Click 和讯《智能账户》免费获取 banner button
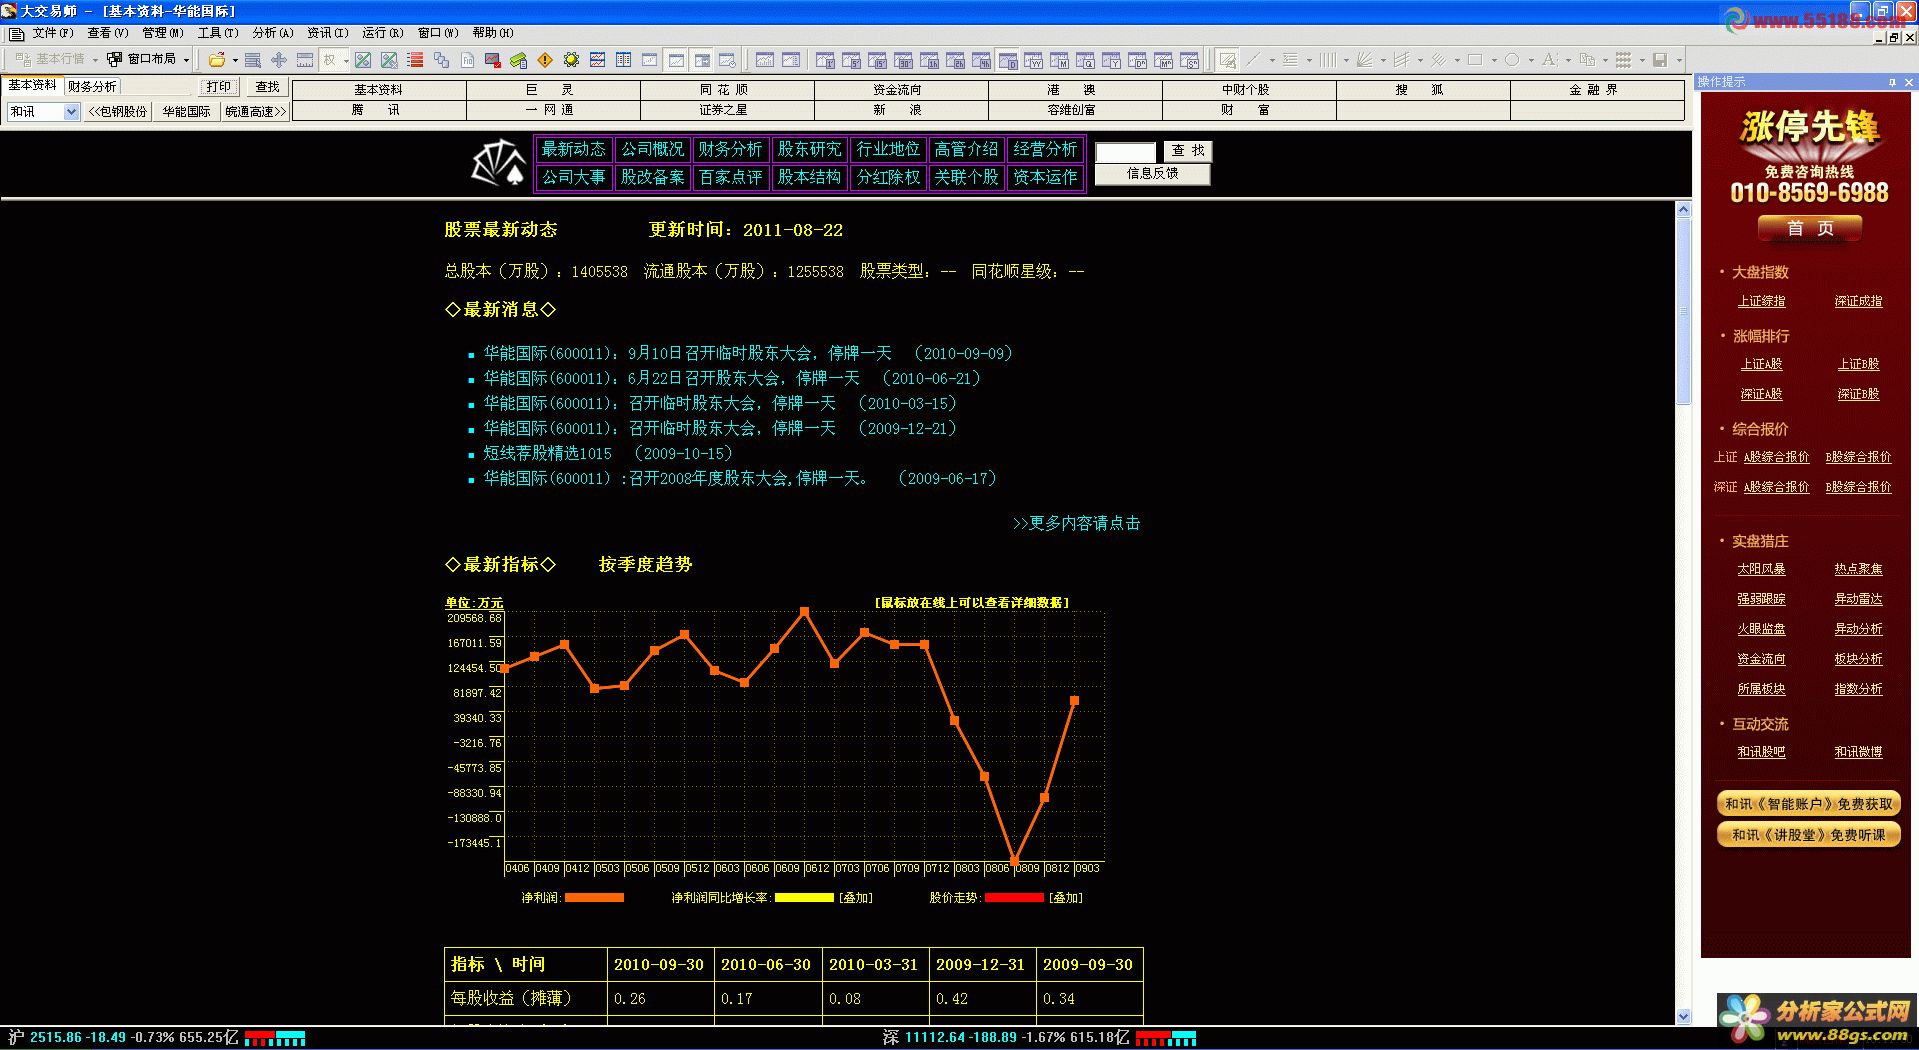 pyautogui.click(x=1809, y=804)
